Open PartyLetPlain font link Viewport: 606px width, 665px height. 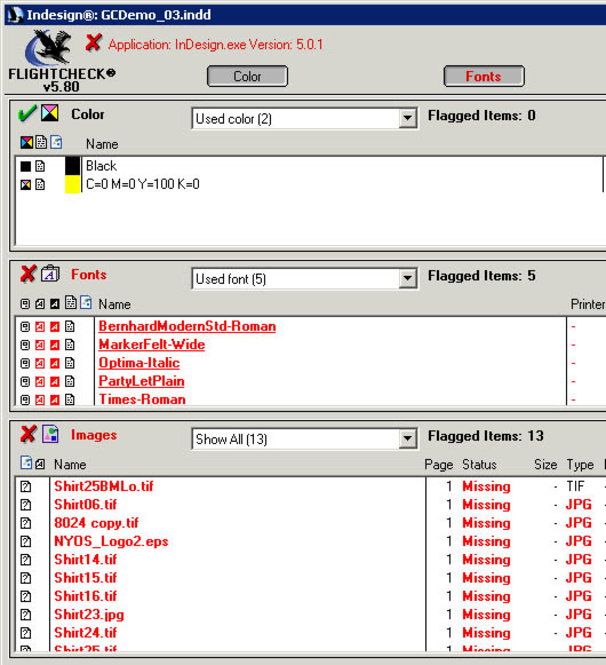tap(141, 381)
